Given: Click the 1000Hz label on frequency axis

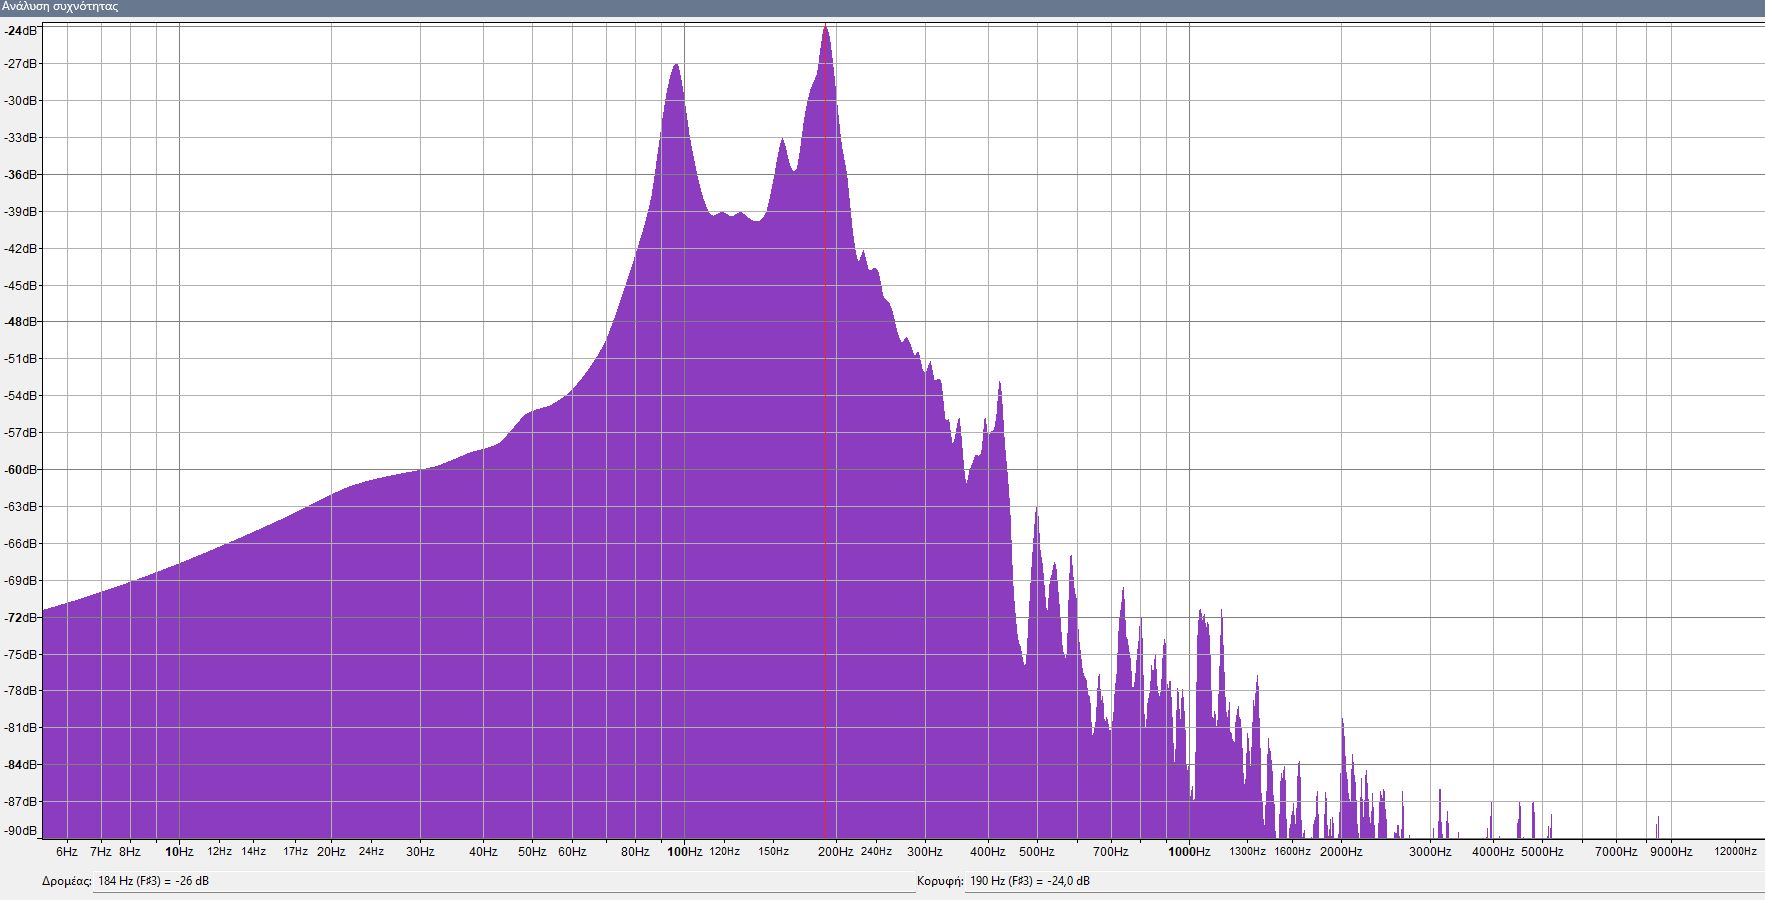Looking at the screenshot, I should tap(1189, 852).
